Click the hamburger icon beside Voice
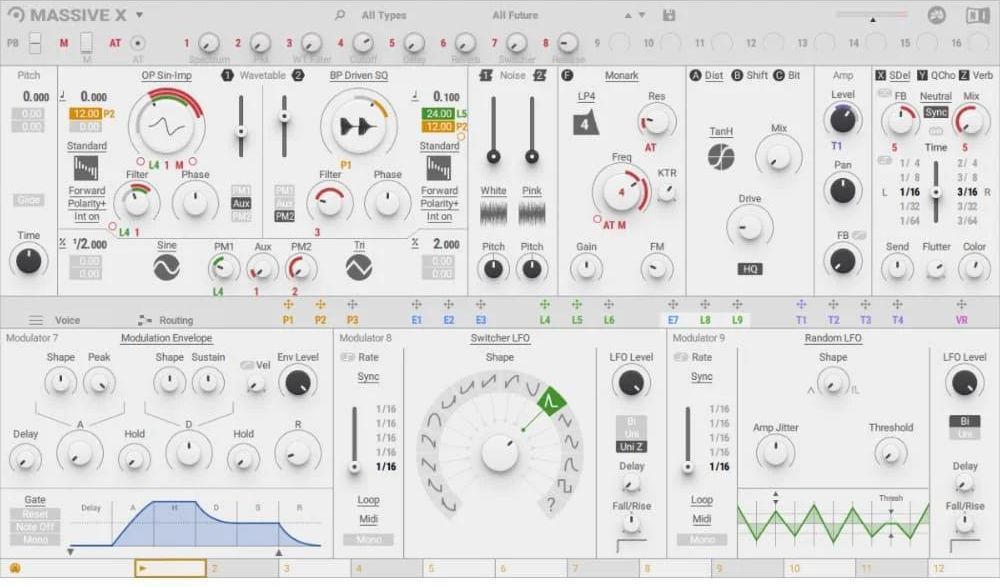Viewport: 1000px width, 587px height. click(x=36, y=320)
